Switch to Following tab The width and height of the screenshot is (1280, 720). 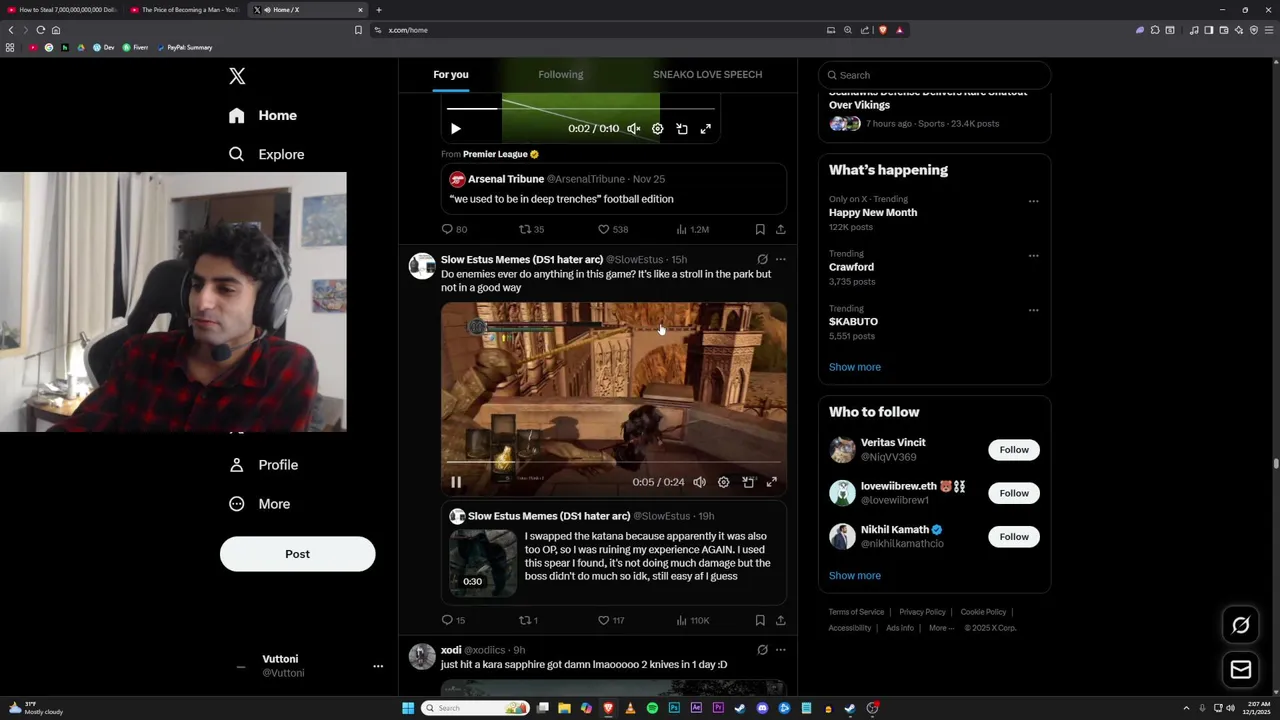click(x=560, y=75)
